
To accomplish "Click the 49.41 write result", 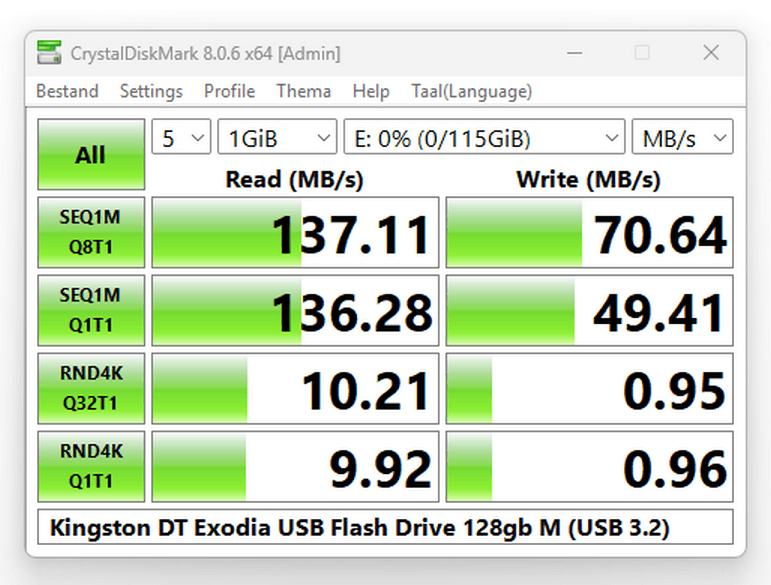I will [590, 311].
